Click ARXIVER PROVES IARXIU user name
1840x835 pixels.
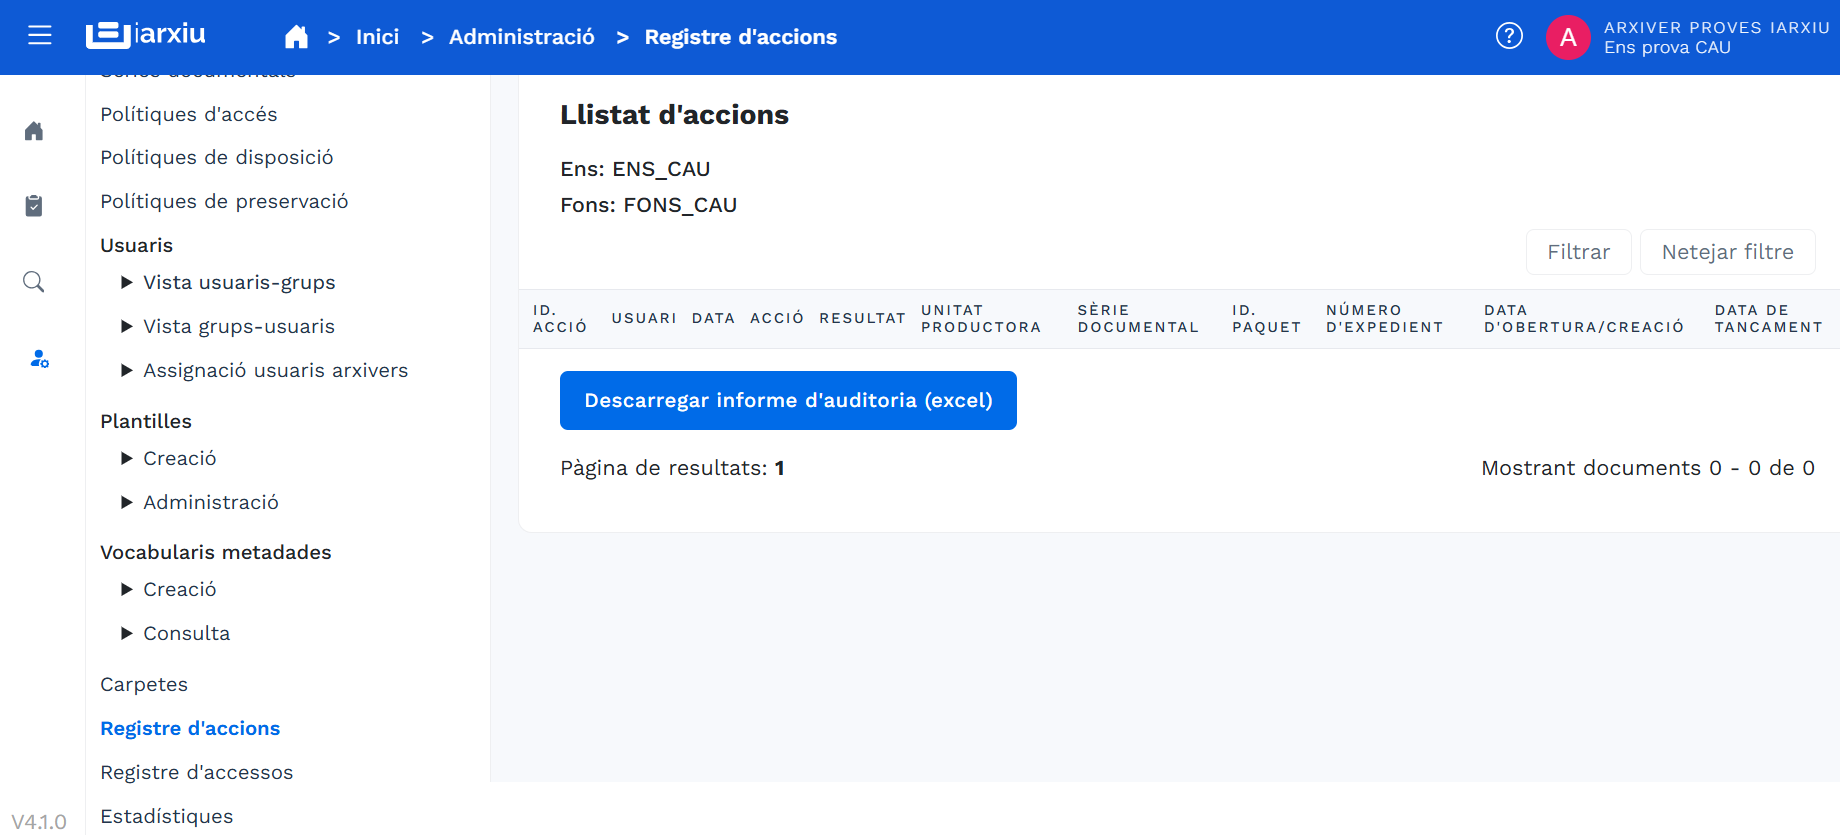[1716, 28]
